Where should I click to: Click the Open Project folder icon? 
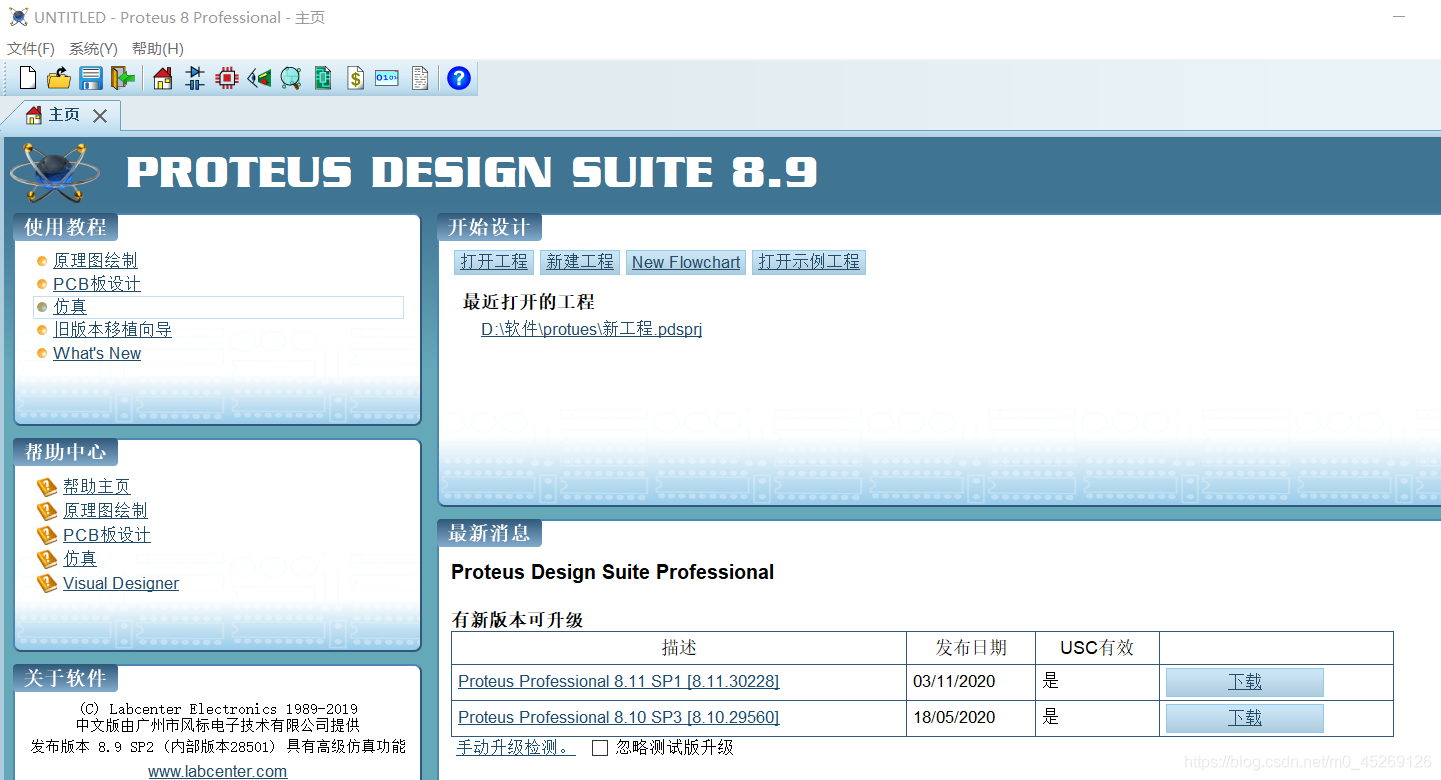tap(59, 77)
